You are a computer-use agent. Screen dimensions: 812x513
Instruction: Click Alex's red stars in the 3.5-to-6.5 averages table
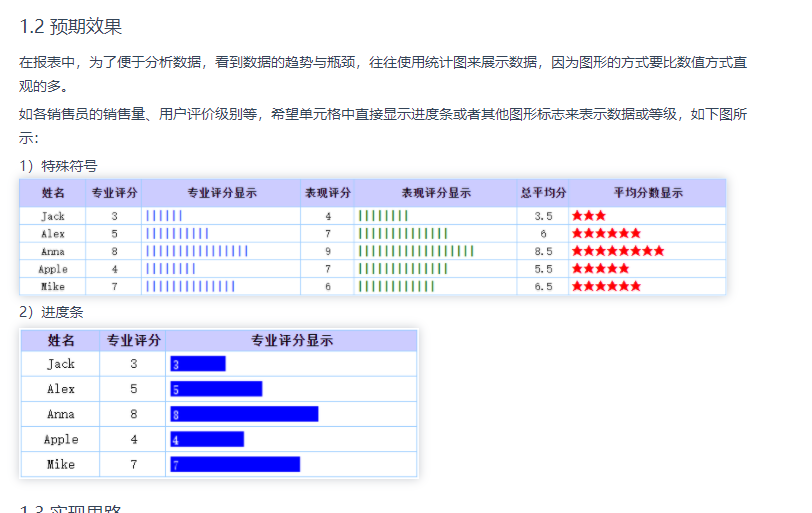(x=606, y=233)
